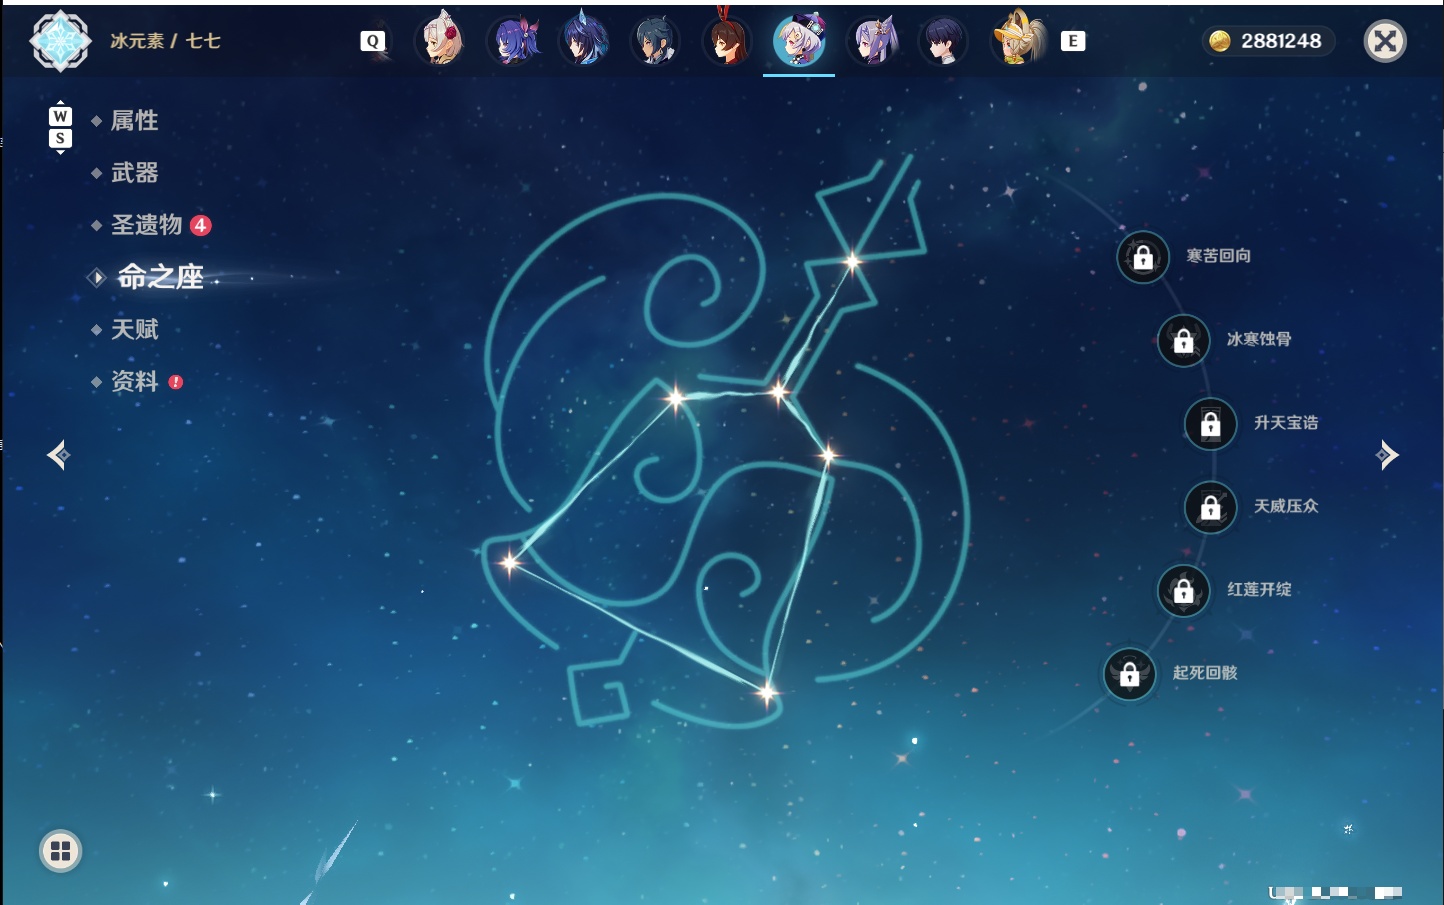Image resolution: width=1444 pixels, height=905 pixels.
Task: Go to the next character with right arrow
Action: click(1386, 455)
